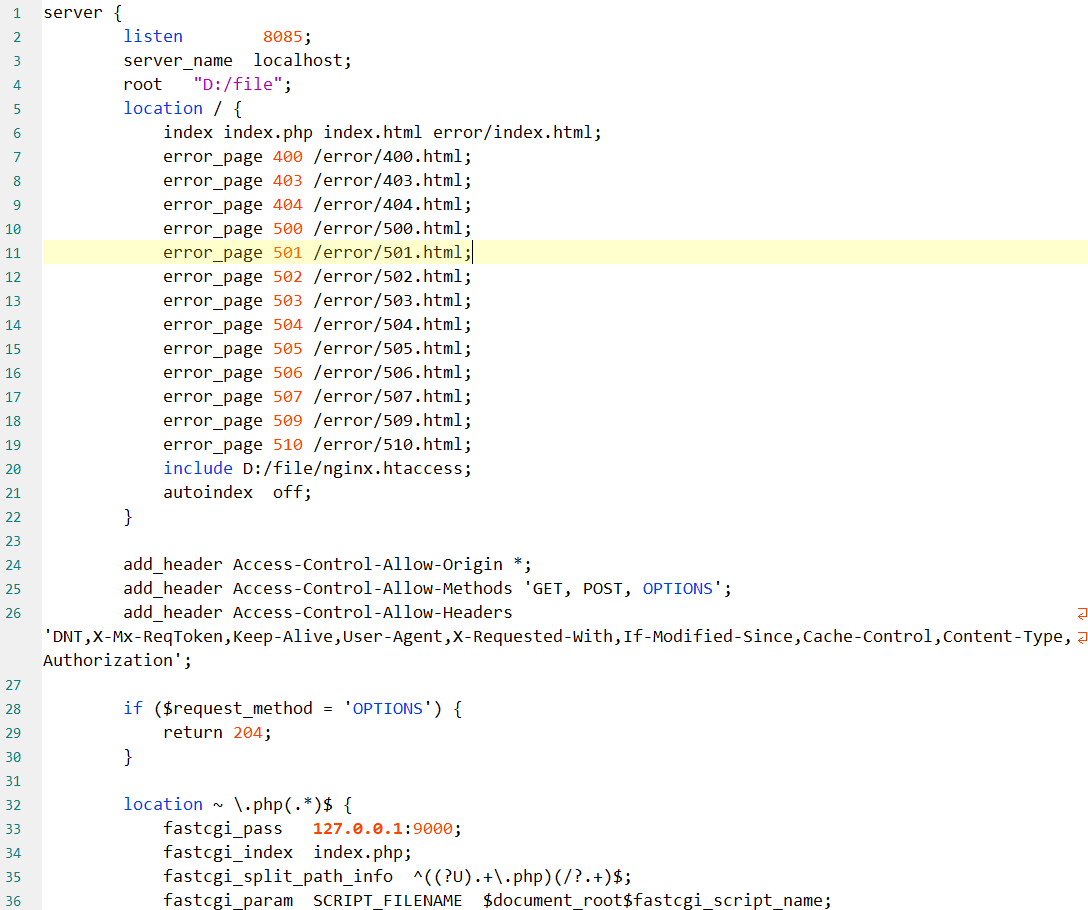Click the 'Authorization' header text on line 26
The image size is (1088, 910).
pyautogui.click(x=113, y=660)
